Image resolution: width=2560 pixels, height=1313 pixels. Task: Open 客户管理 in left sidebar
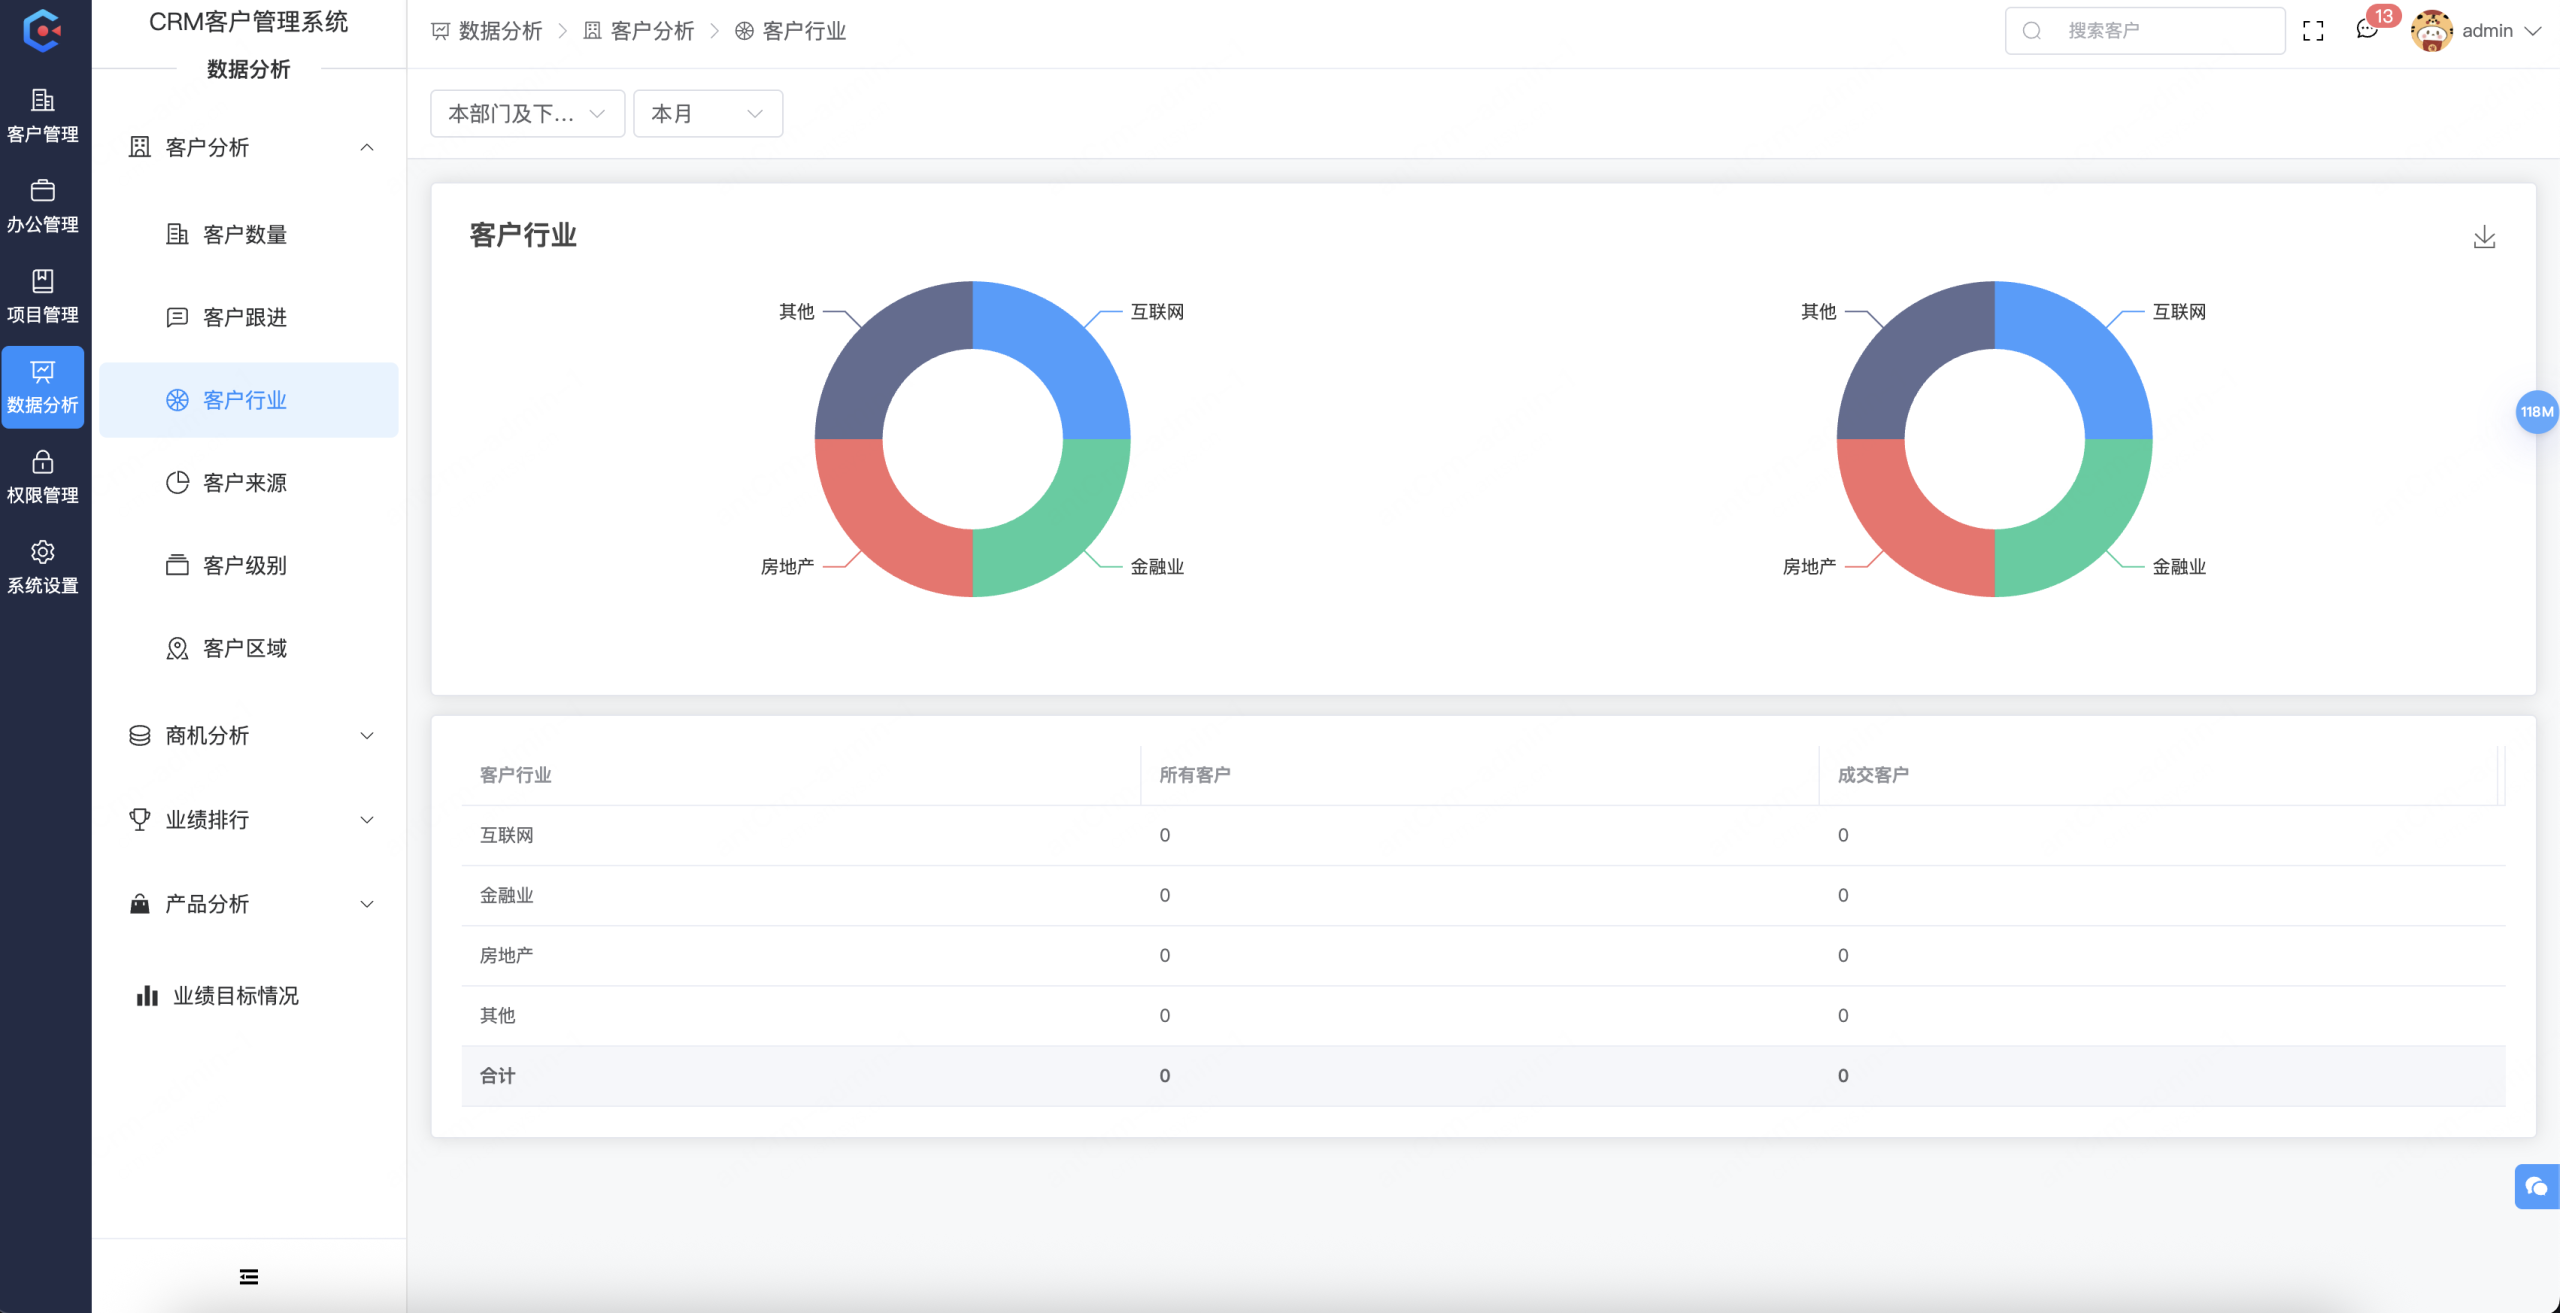pyautogui.click(x=42, y=115)
